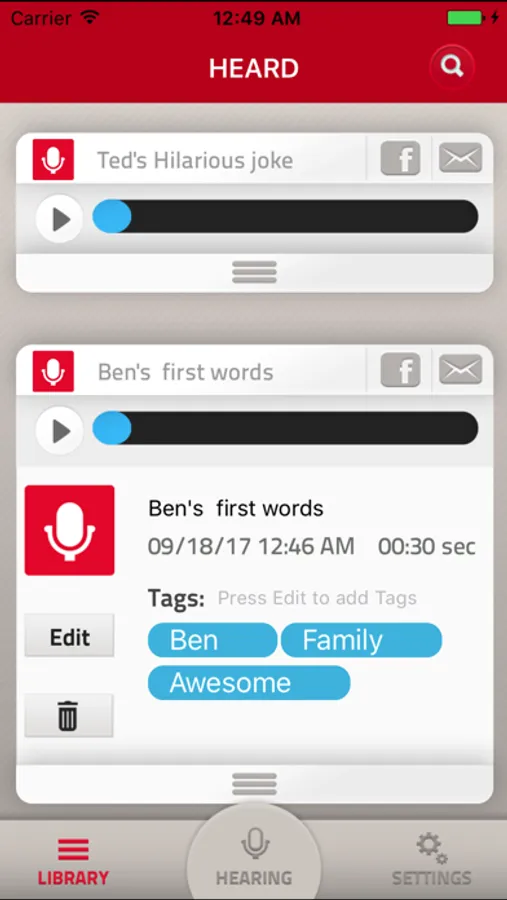The image size is (507, 900).
Task: Expand Ted's Hilarious joke card details handle
Action: point(254,272)
